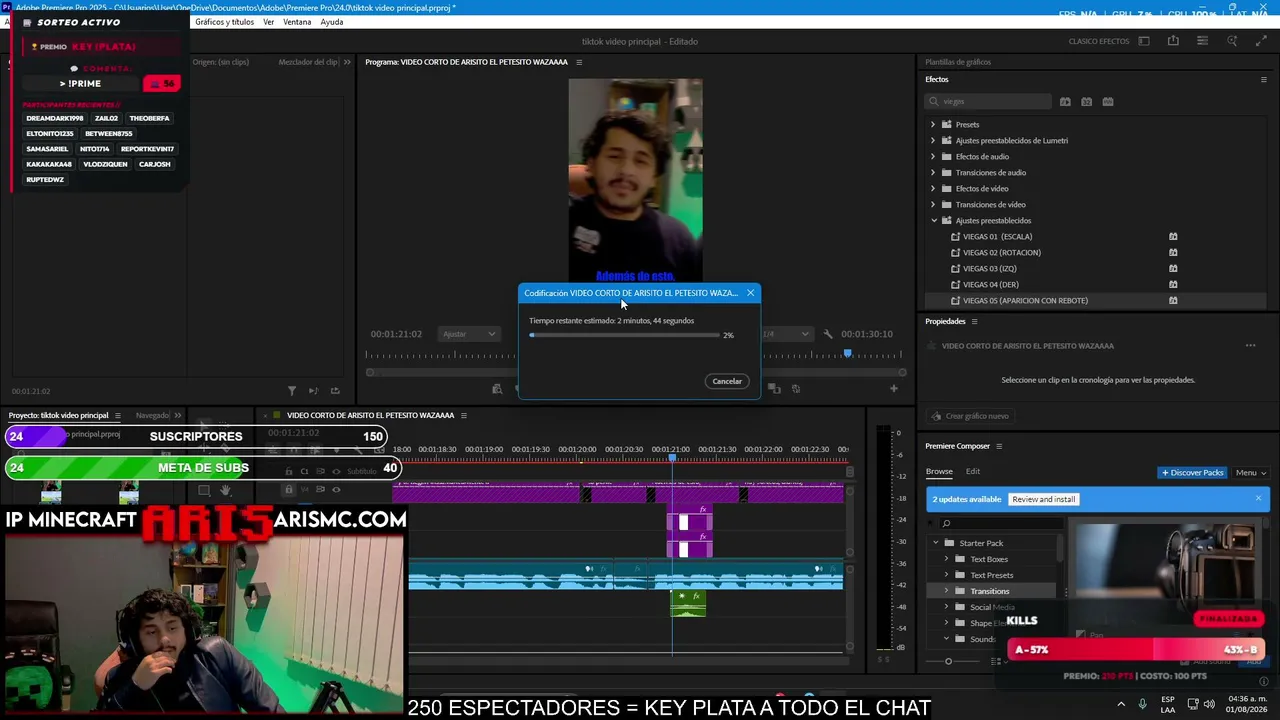Viewport: 1280px width, 720px height.
Task: Click the filter funnel icon in source panel
Action: pyautogui.click(x=291, y=391)
